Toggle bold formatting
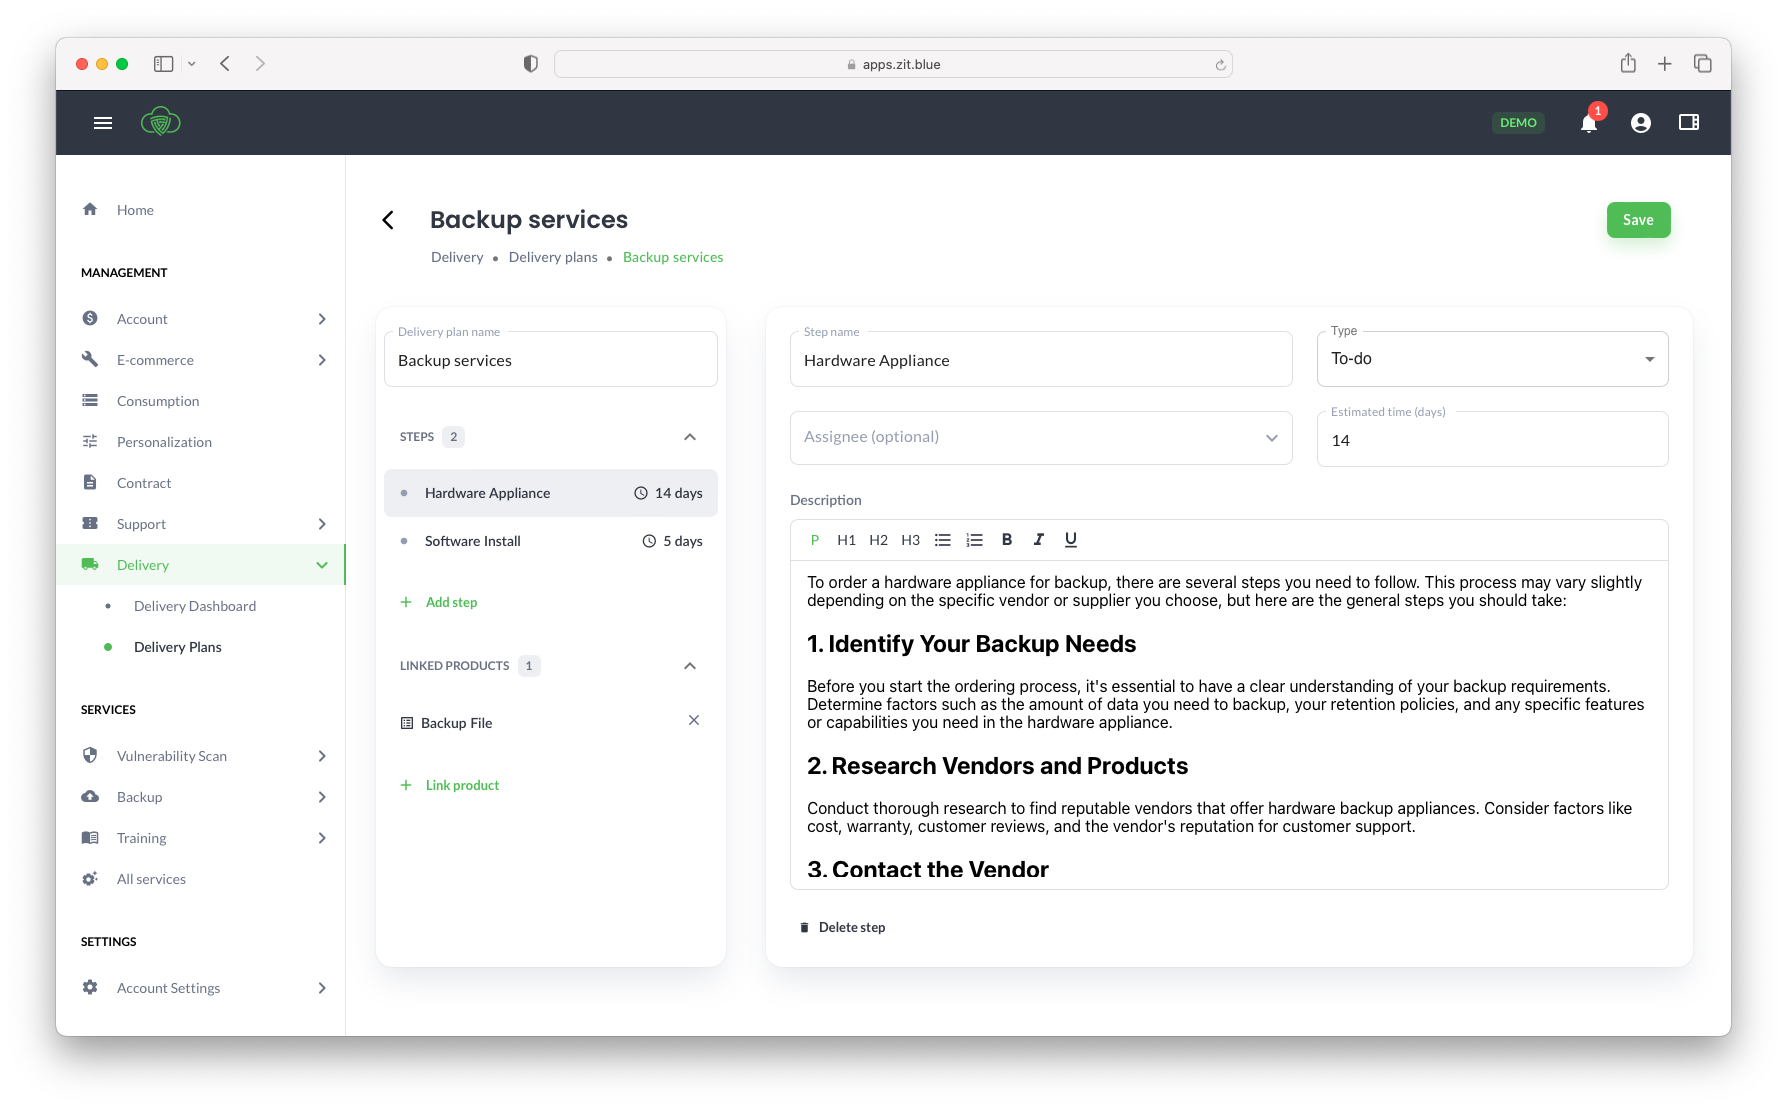The width and height of the screenshot is (1787, 1110). [x=1007, y=540]
